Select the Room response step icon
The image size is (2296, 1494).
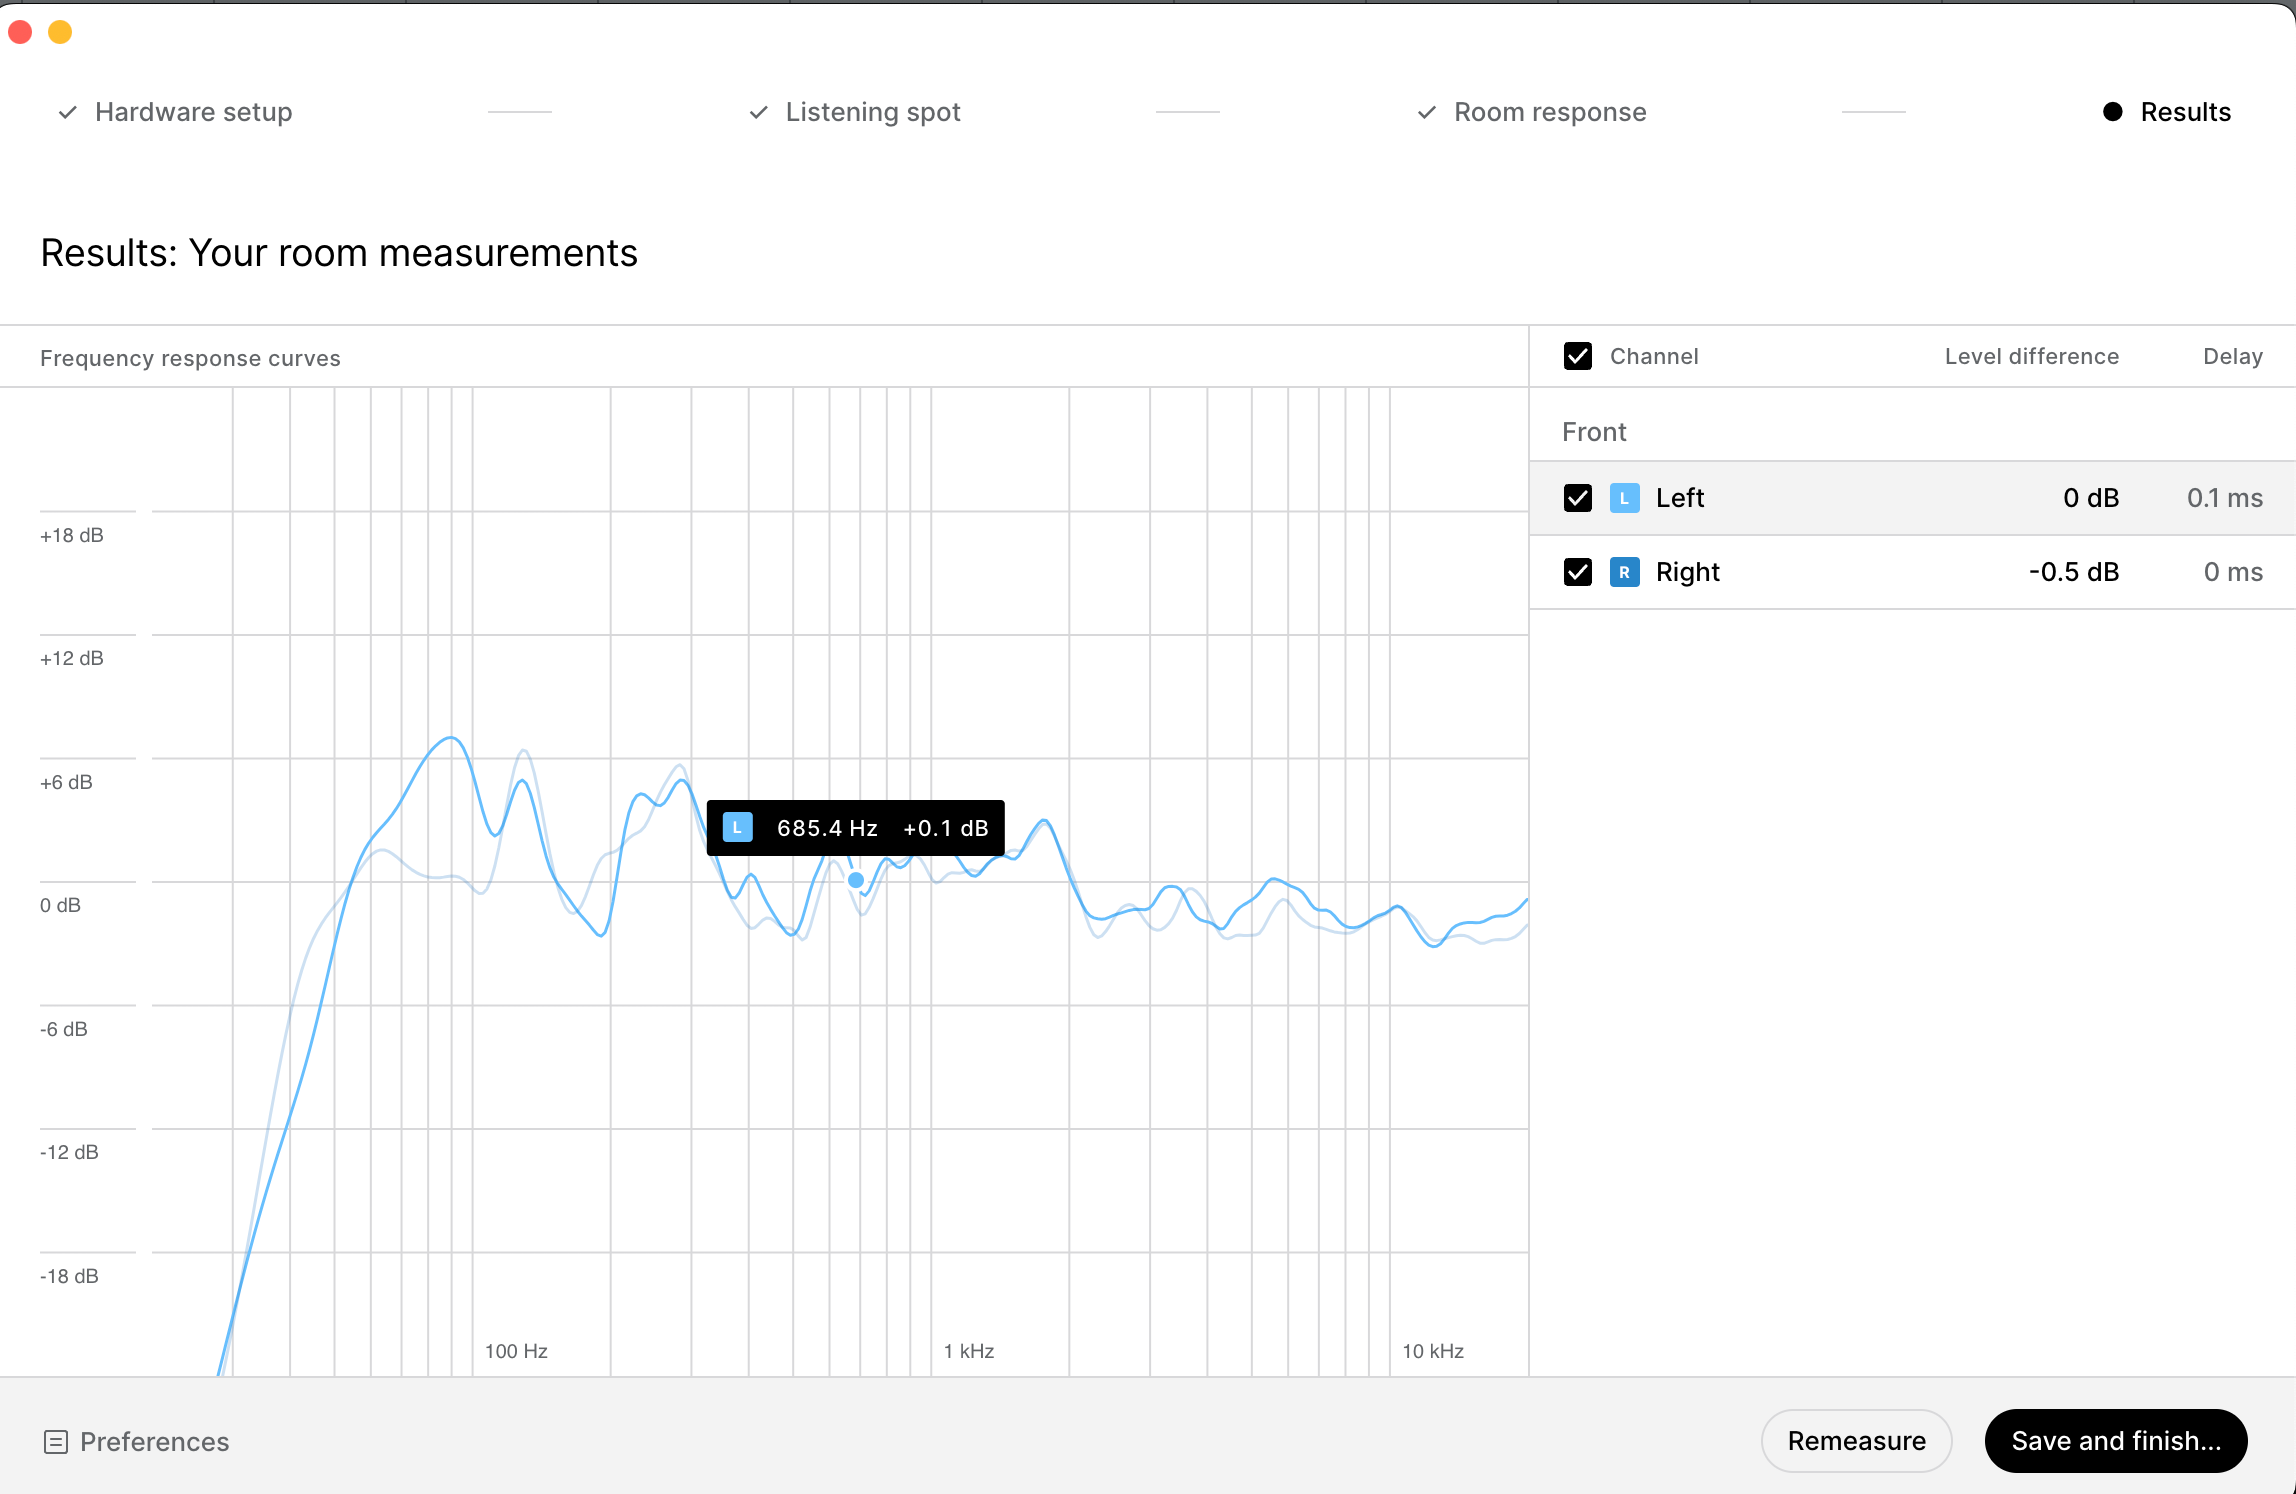[1427, 112]
